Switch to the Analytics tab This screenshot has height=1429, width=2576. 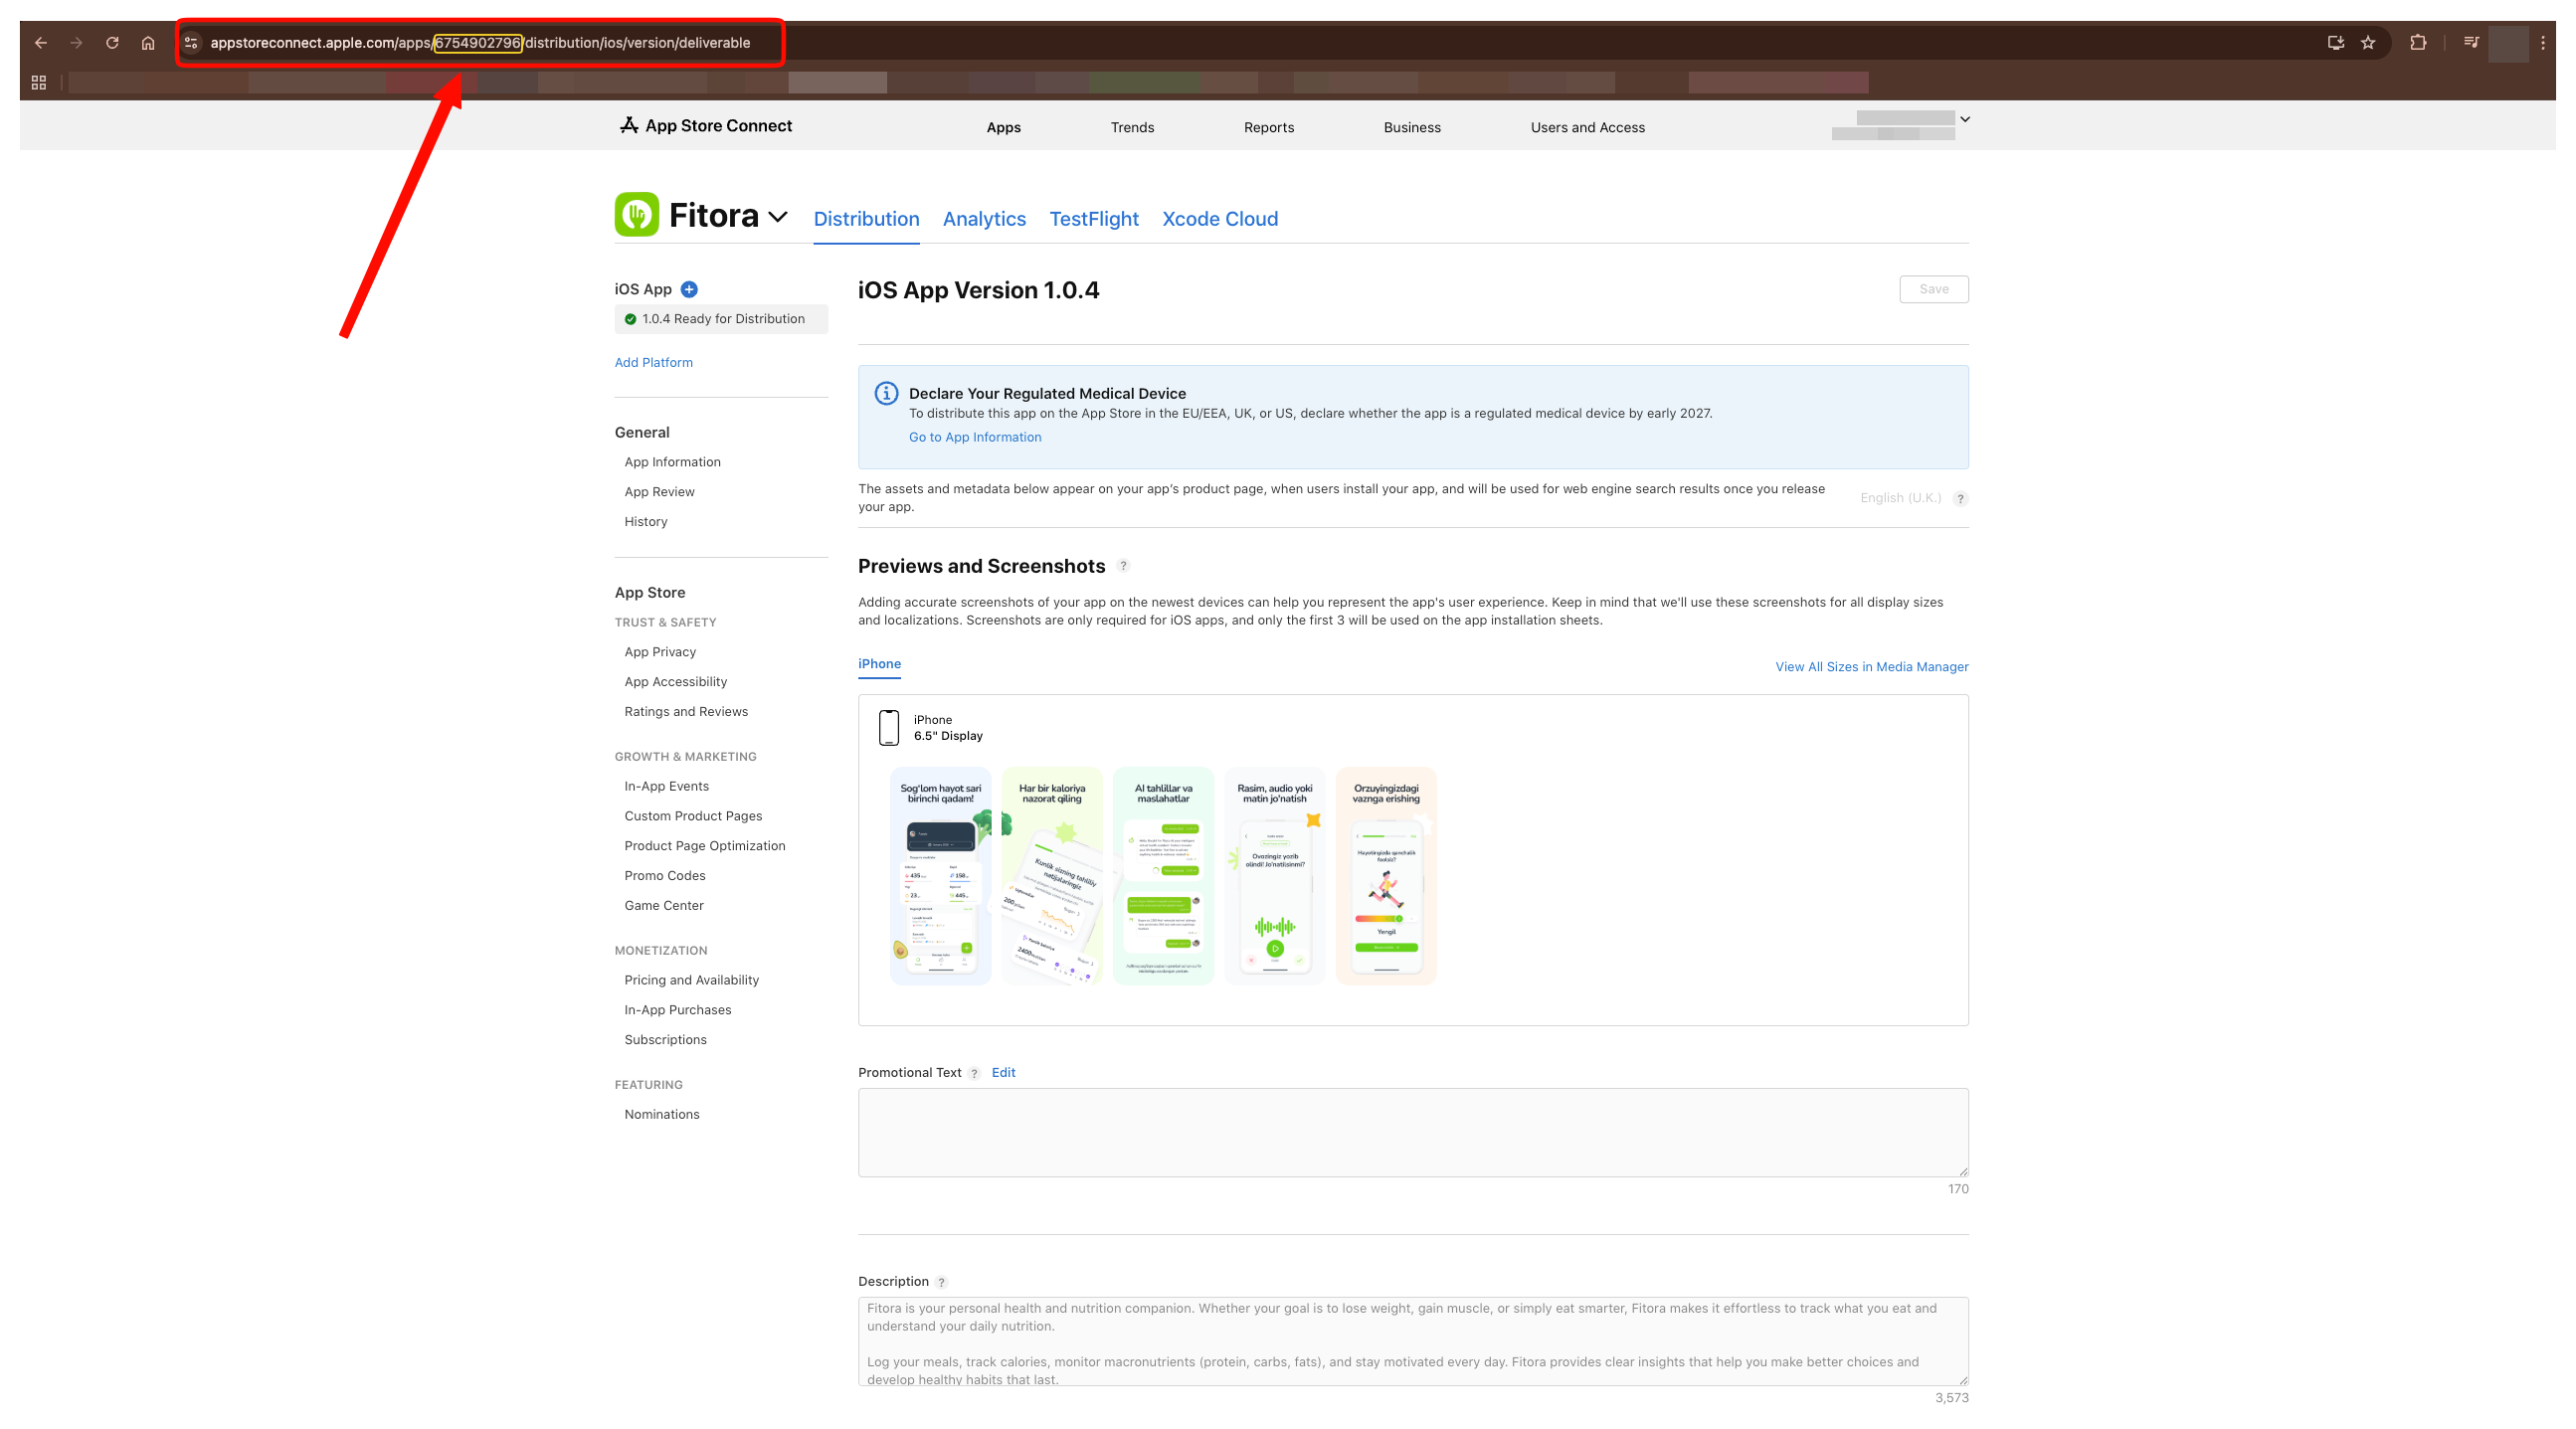pos(984,219)
